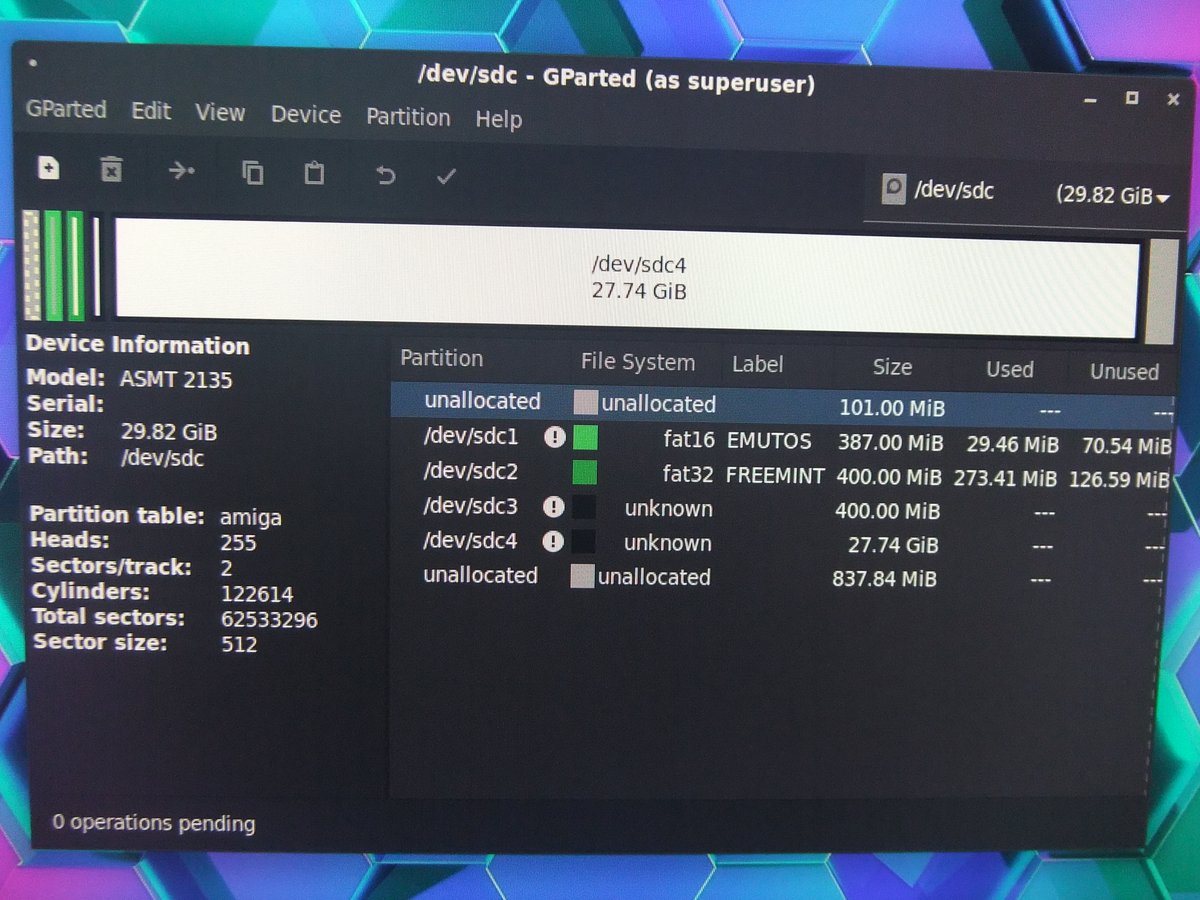Click the Apply all operations checkmark

[x=446, y=177]
